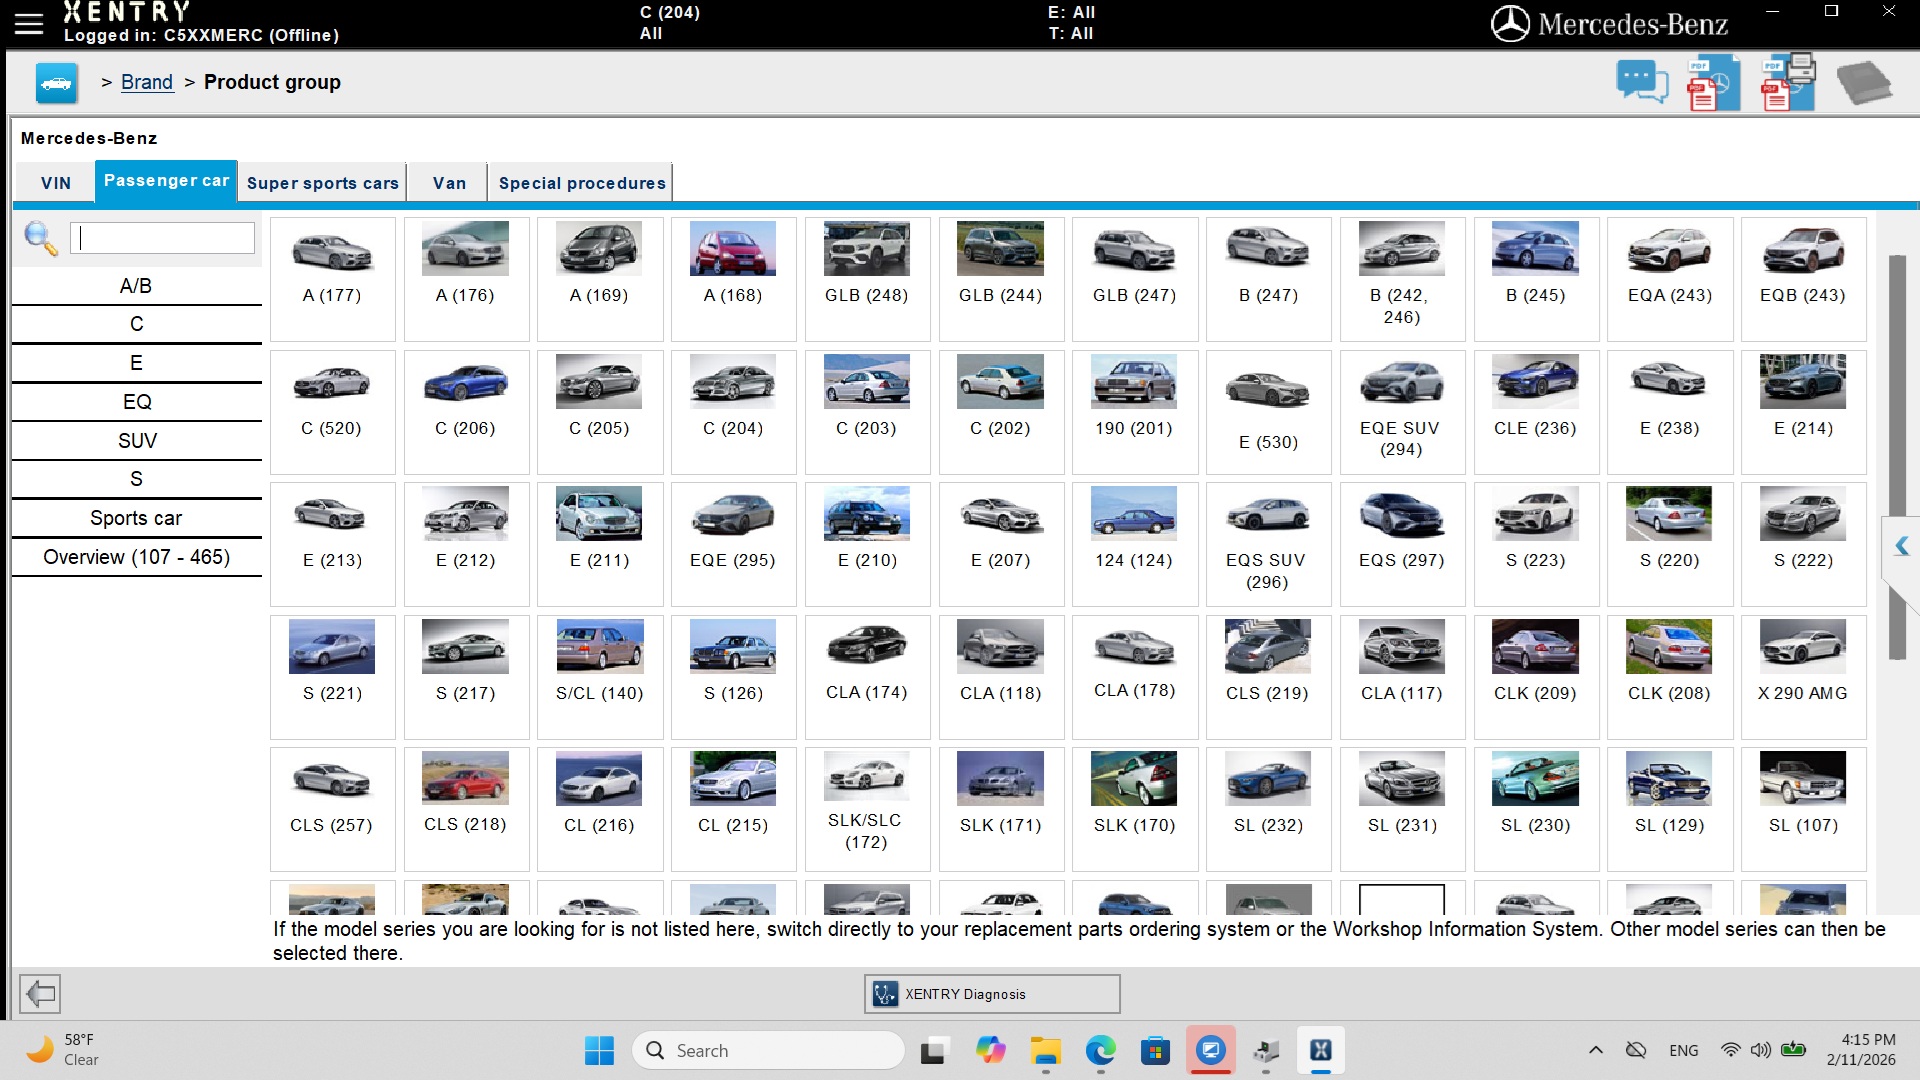Screen dimensions: 1920x1080
Task: Open Microsoft Edge from taskbar
Action: (1101, 1051)
